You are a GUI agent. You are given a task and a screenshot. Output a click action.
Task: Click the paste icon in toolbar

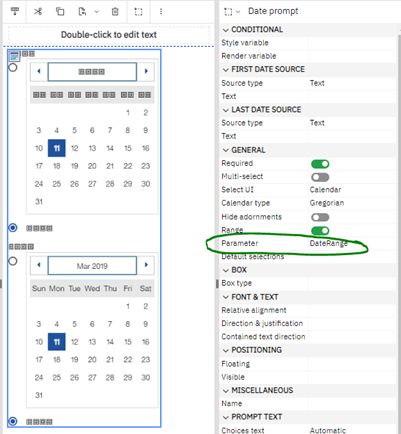click(x=82, y=12)
